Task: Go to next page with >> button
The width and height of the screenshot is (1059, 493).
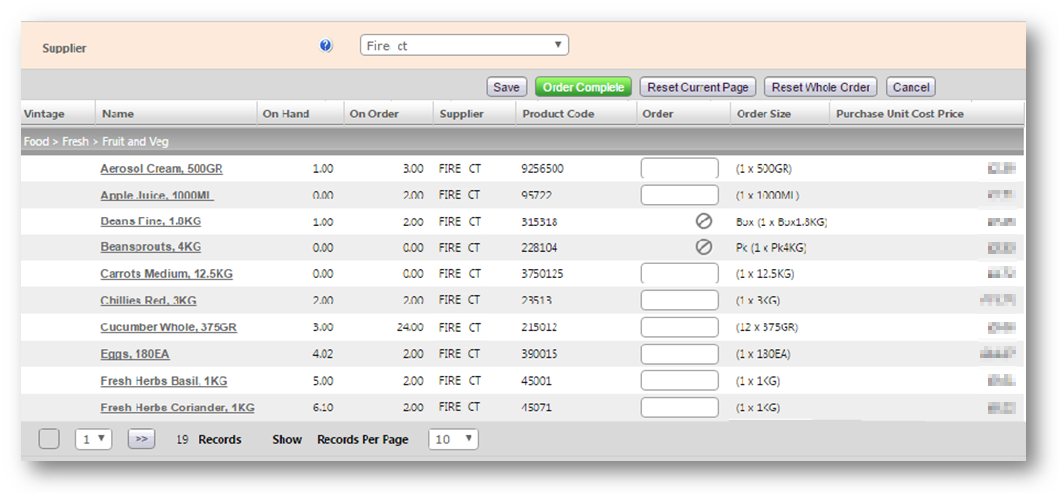Action: click(x=141, y=439)
